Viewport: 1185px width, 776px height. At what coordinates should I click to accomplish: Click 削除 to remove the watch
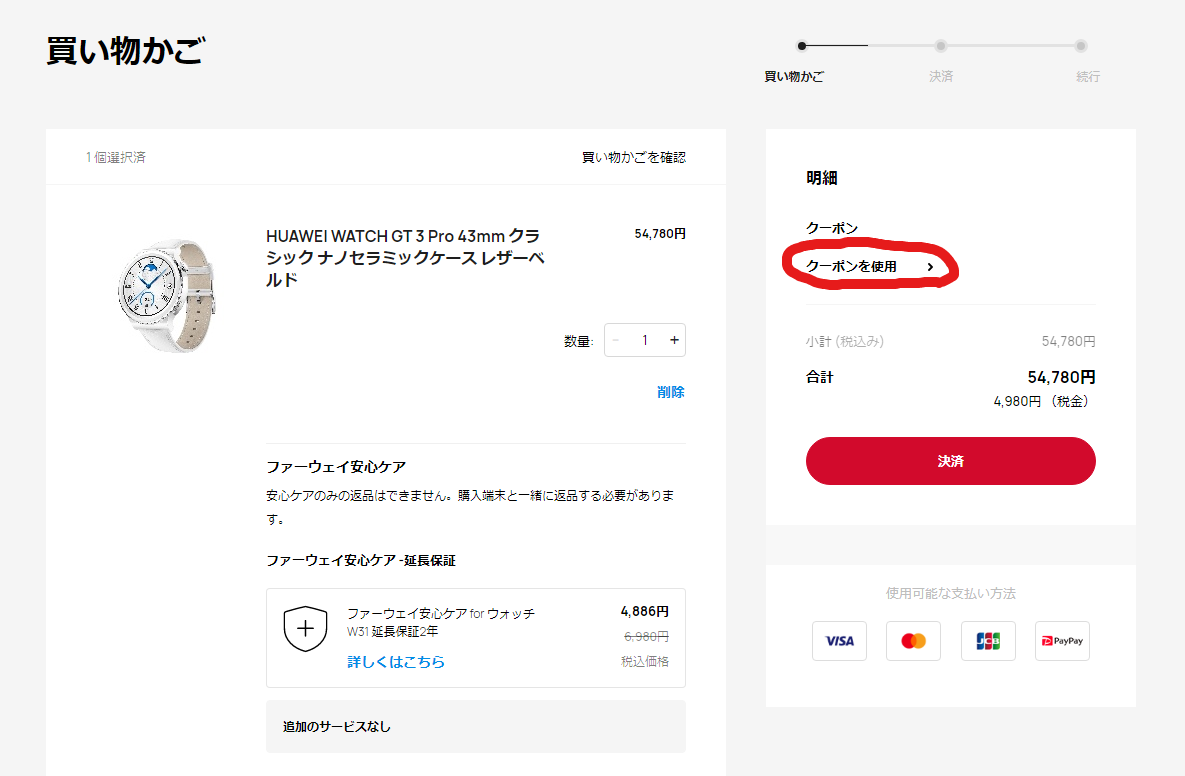click(x=670, y=391)
